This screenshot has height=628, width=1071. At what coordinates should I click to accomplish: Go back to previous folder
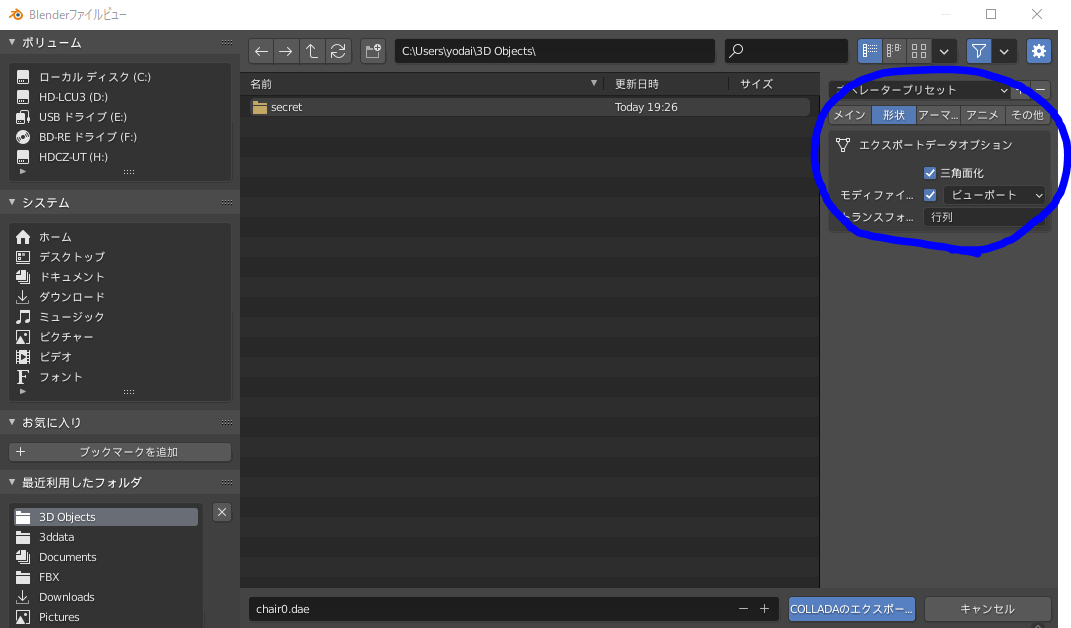[261, 51]
